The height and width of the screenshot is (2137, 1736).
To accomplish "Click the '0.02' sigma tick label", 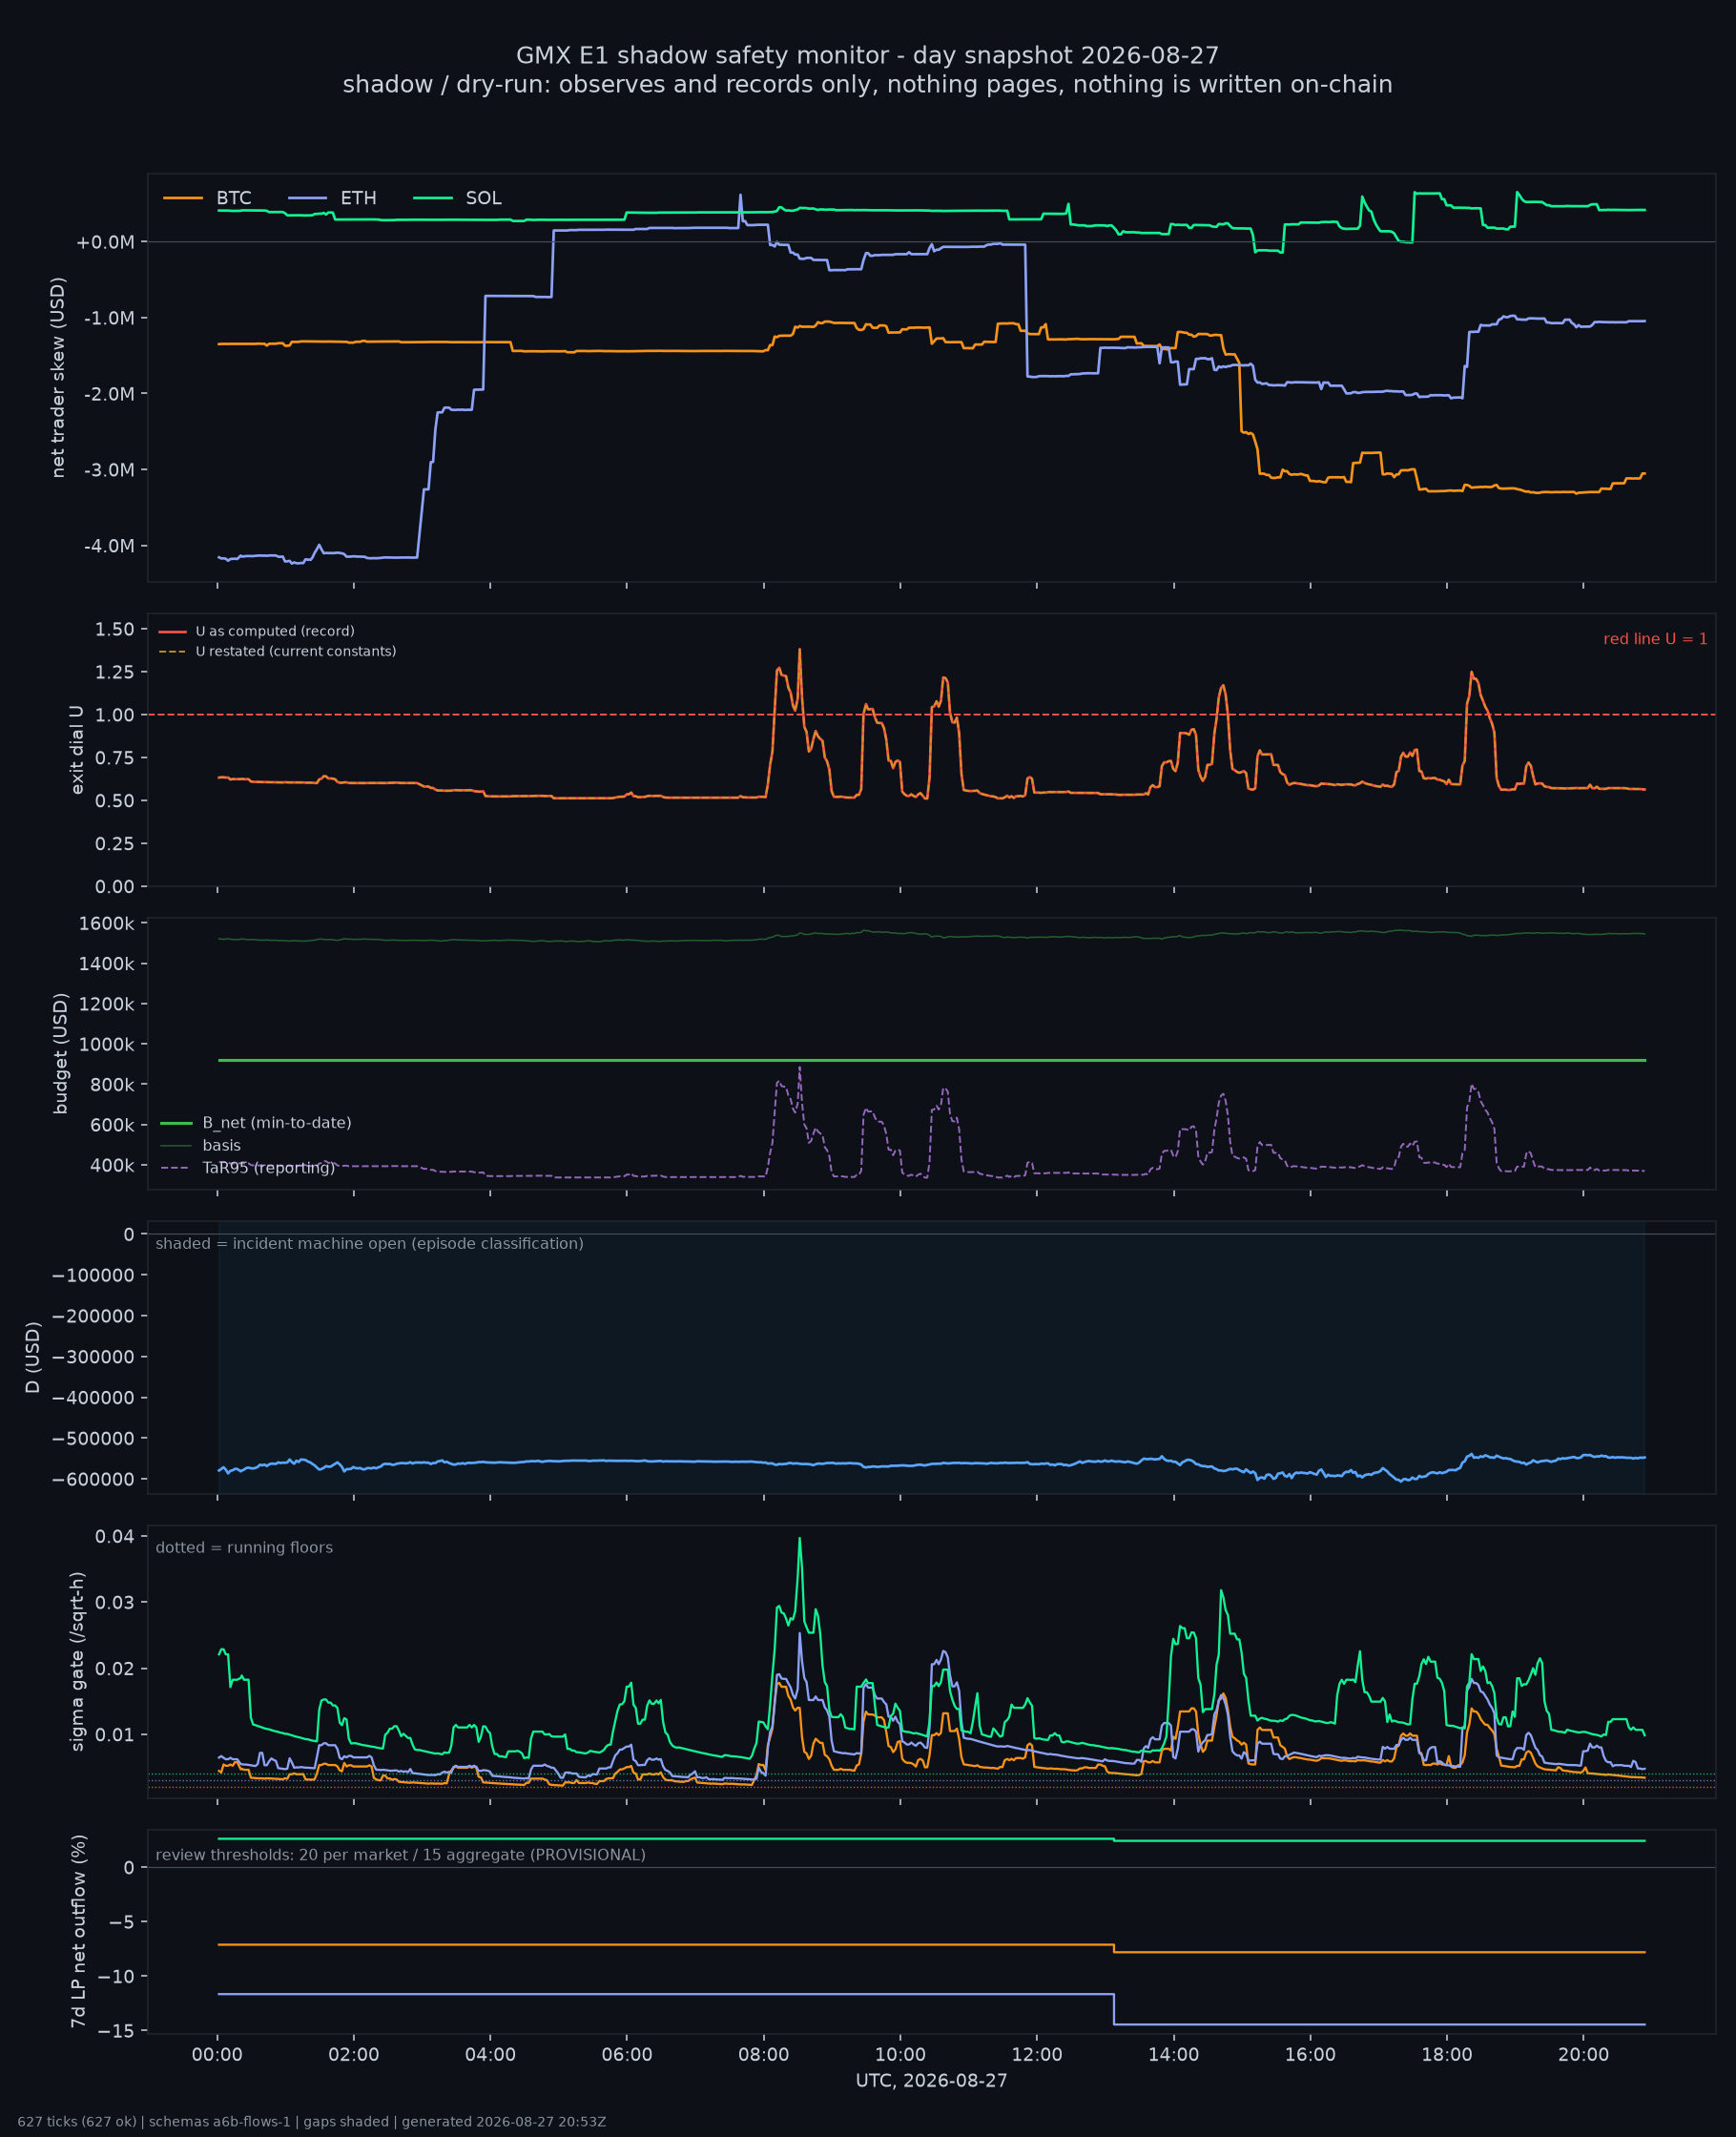I will pos(115,1668).
